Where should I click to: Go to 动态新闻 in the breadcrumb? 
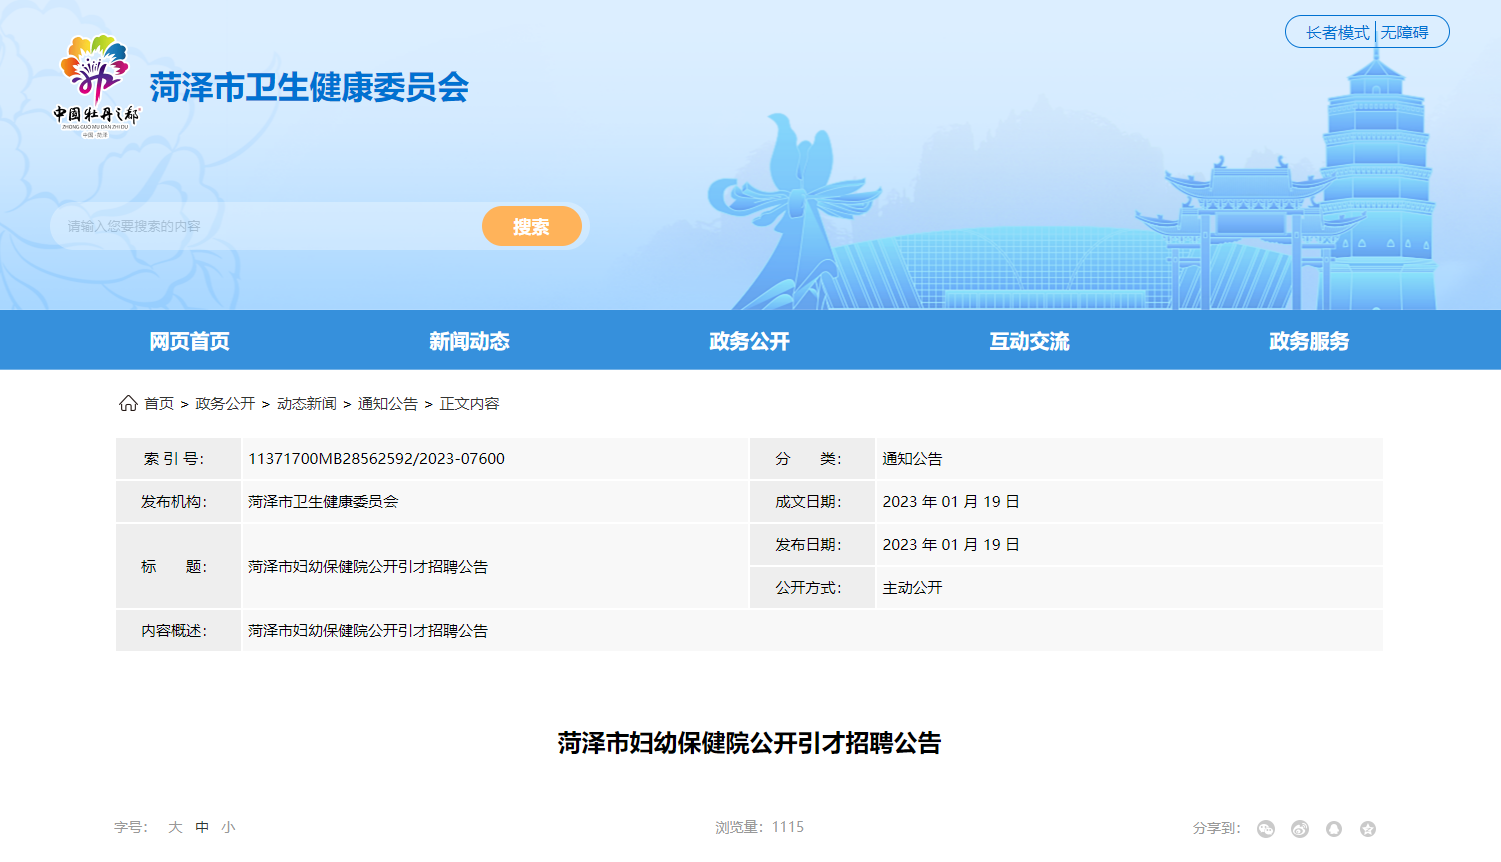pos(306,404)
